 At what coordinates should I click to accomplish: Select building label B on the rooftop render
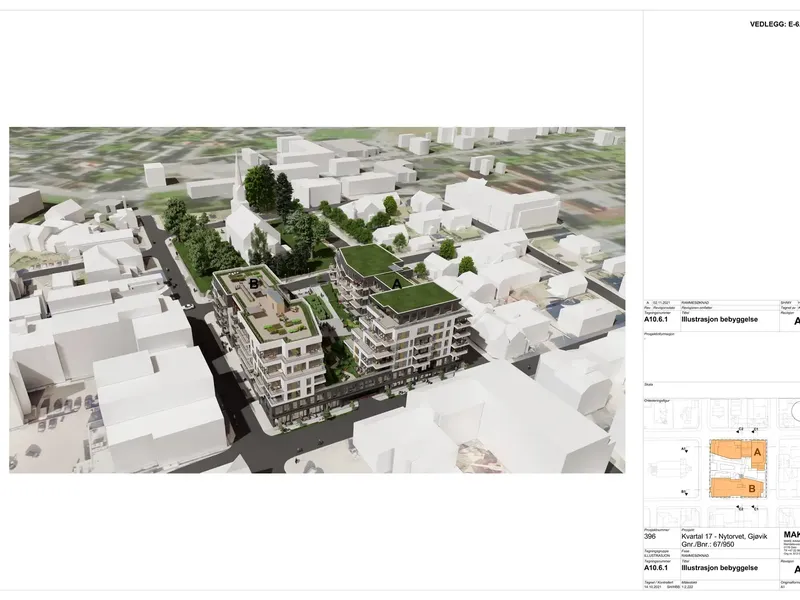(254, 284)
